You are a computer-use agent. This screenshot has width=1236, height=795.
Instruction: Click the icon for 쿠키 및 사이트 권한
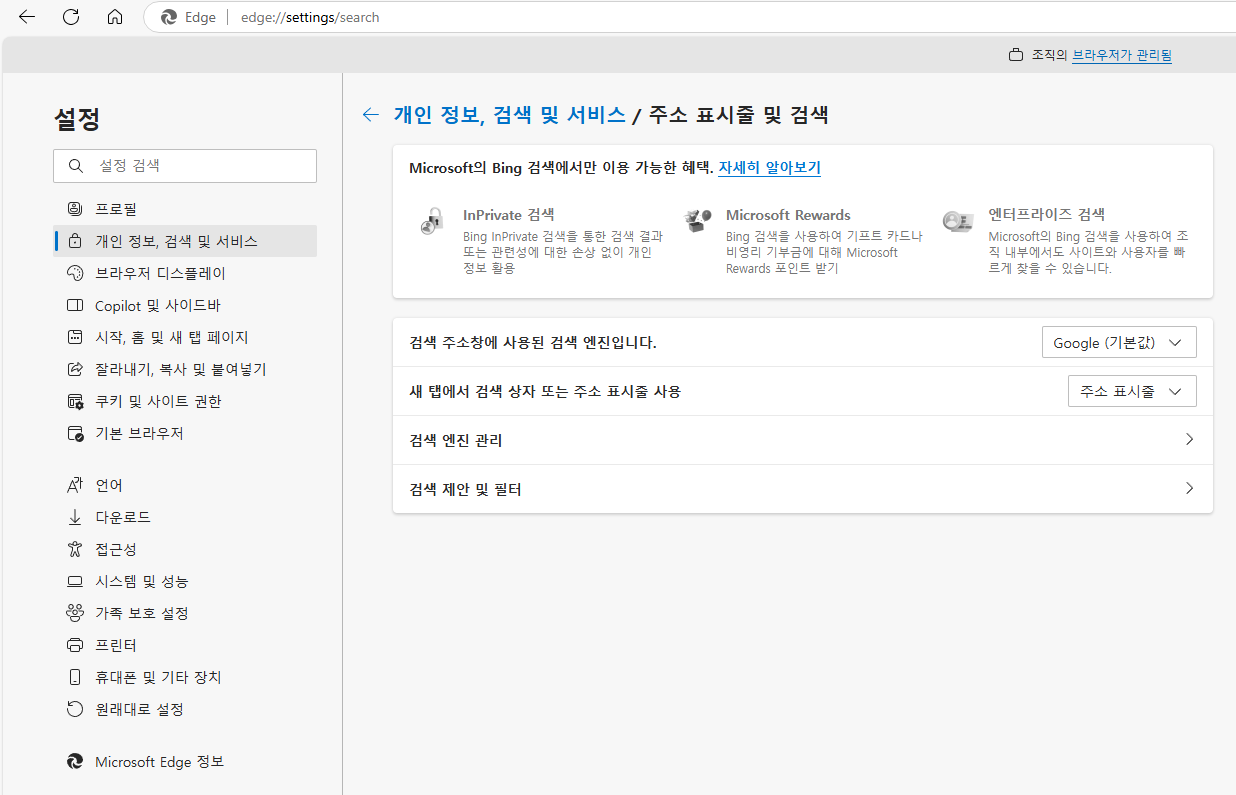pyautogui.click(x=75, y=401)
